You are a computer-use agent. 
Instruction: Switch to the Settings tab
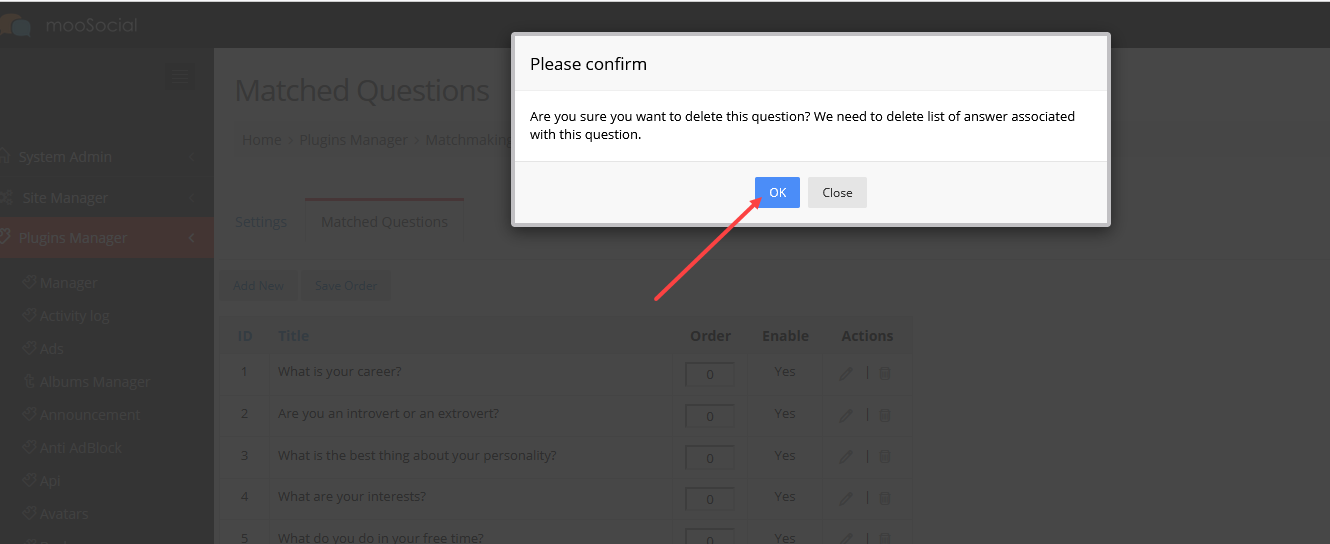pos(261,222)
